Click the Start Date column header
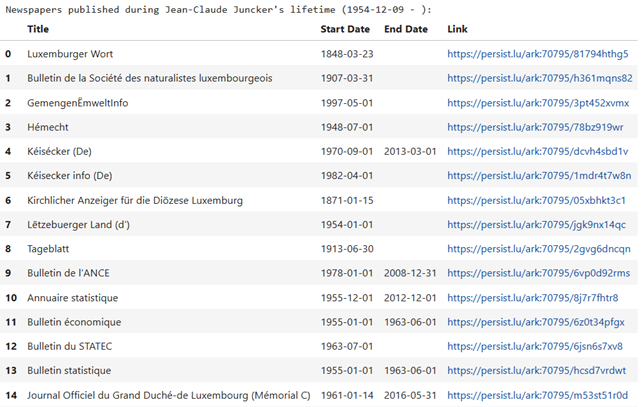The image size is (642, 407). [345, 29]
